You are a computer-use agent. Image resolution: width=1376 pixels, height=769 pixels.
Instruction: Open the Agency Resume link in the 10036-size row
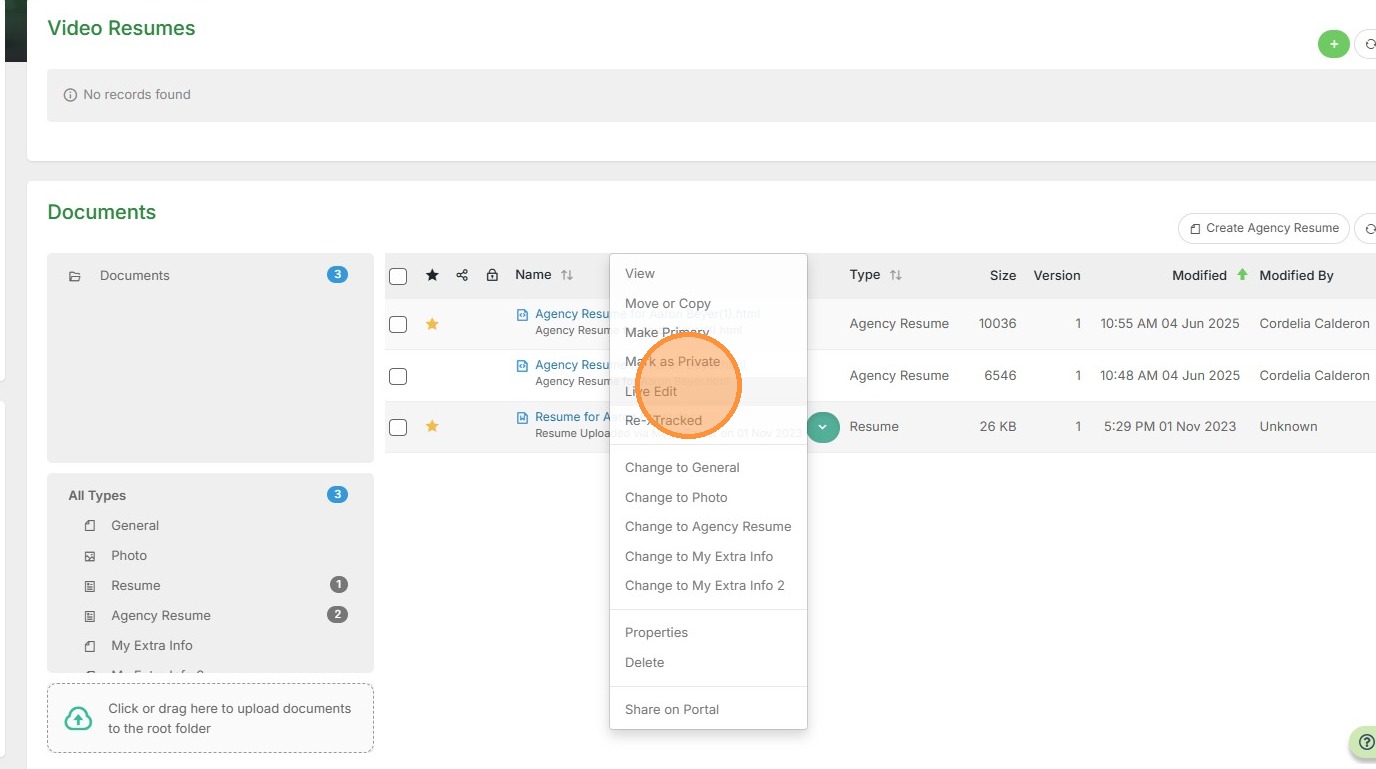tap(572, 314)
